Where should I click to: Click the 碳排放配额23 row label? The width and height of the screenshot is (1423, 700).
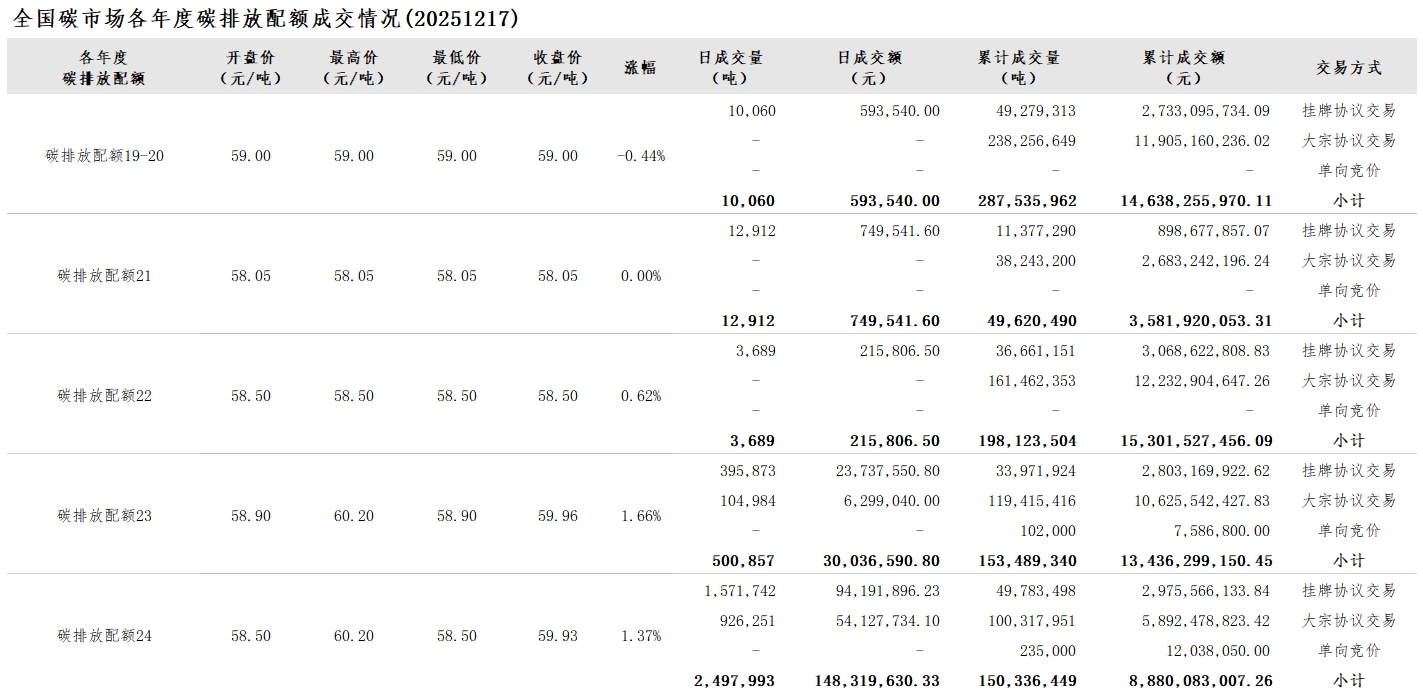(x=104, y=516)
